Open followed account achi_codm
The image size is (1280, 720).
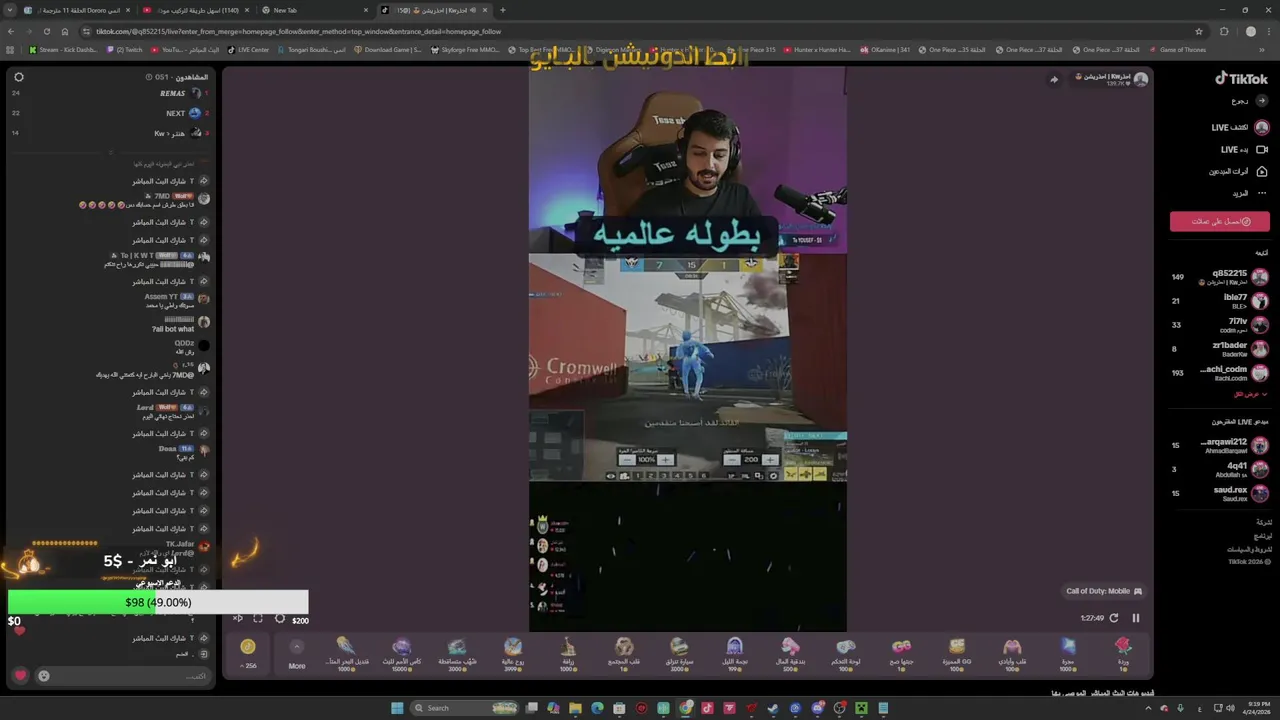[1220, 373]
